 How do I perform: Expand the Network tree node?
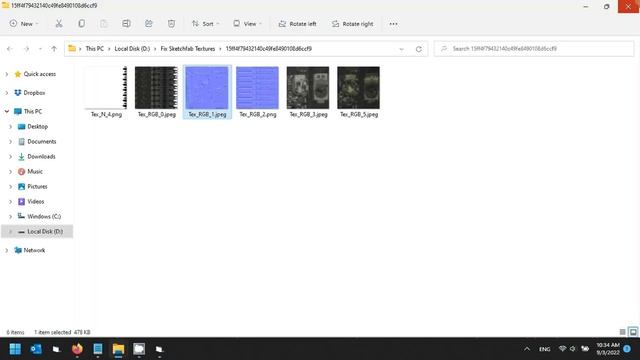(x=7, y=250)
